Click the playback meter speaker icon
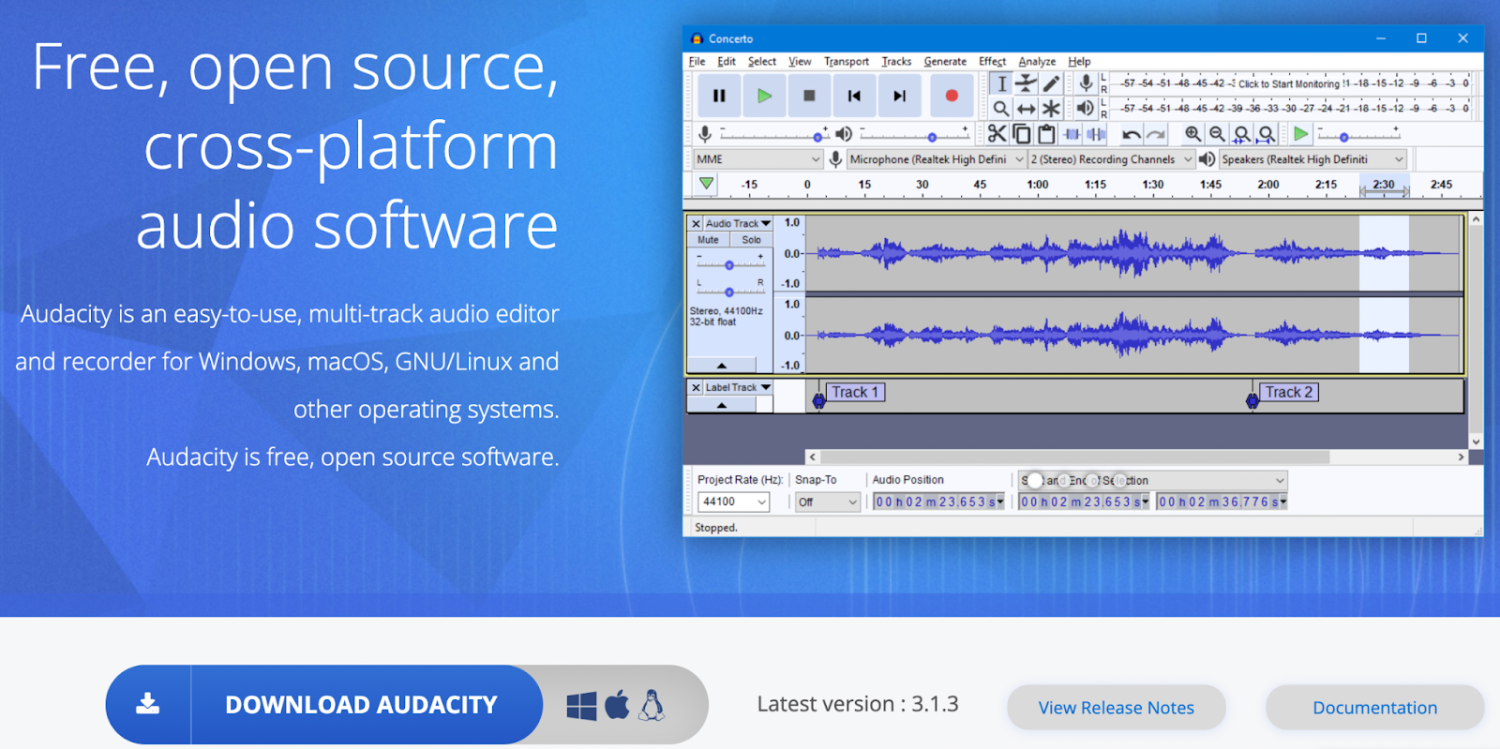 click(1085, 108)
